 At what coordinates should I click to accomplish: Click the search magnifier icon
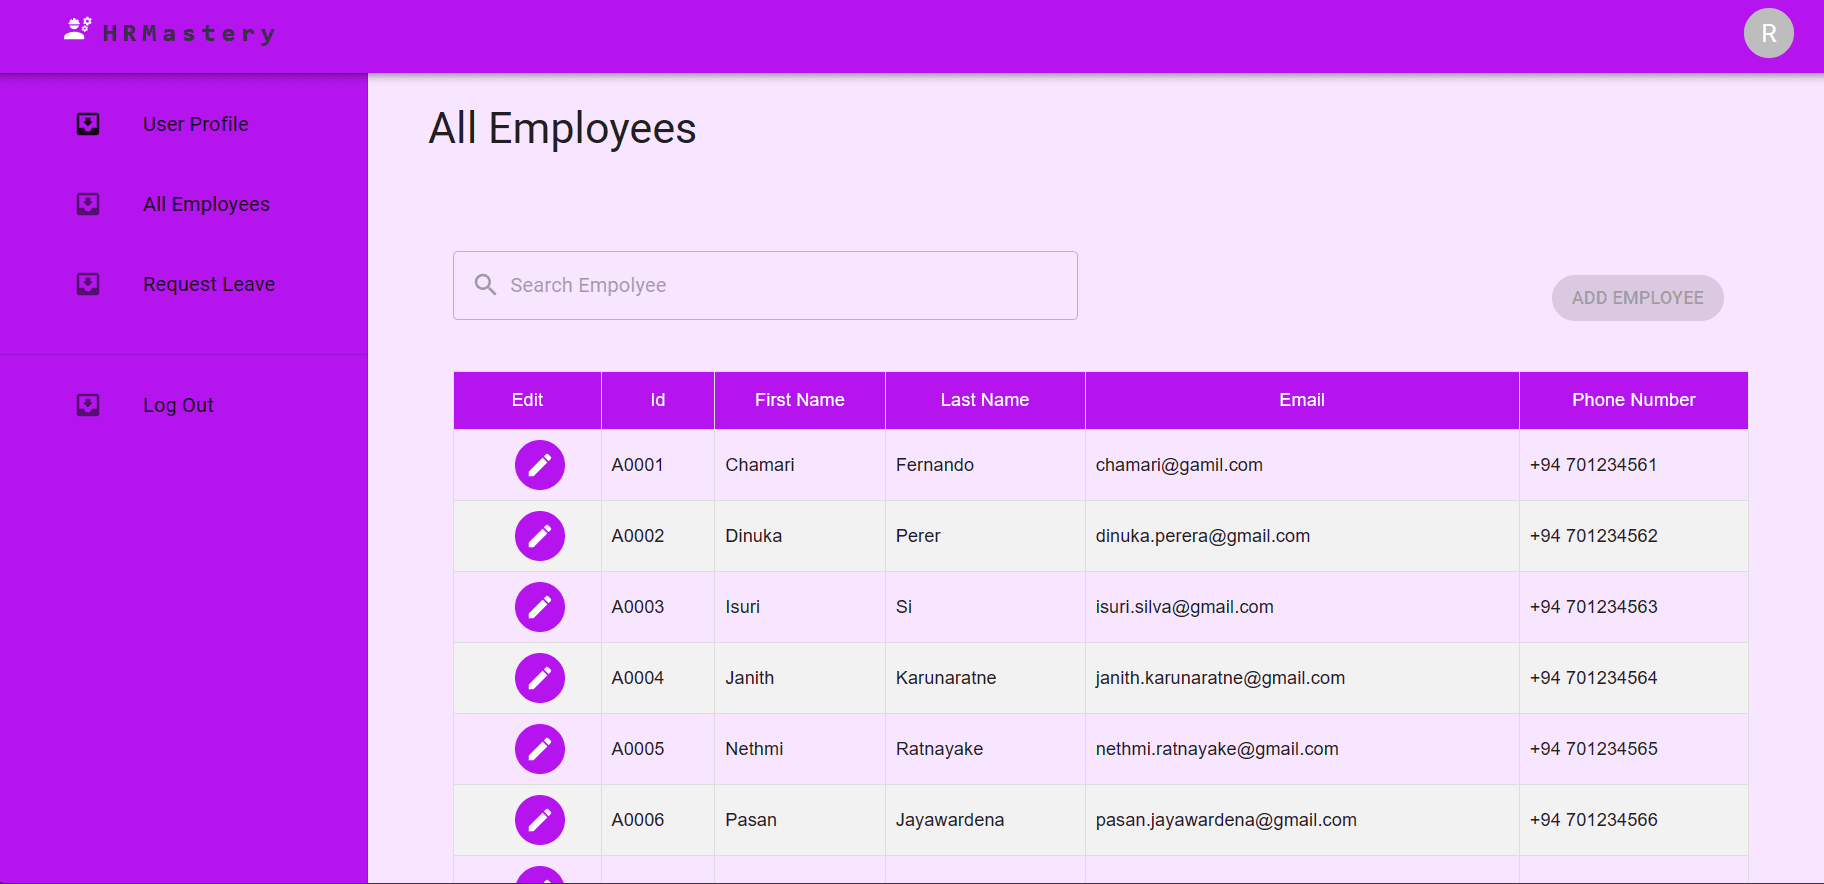tap(485, 285)
